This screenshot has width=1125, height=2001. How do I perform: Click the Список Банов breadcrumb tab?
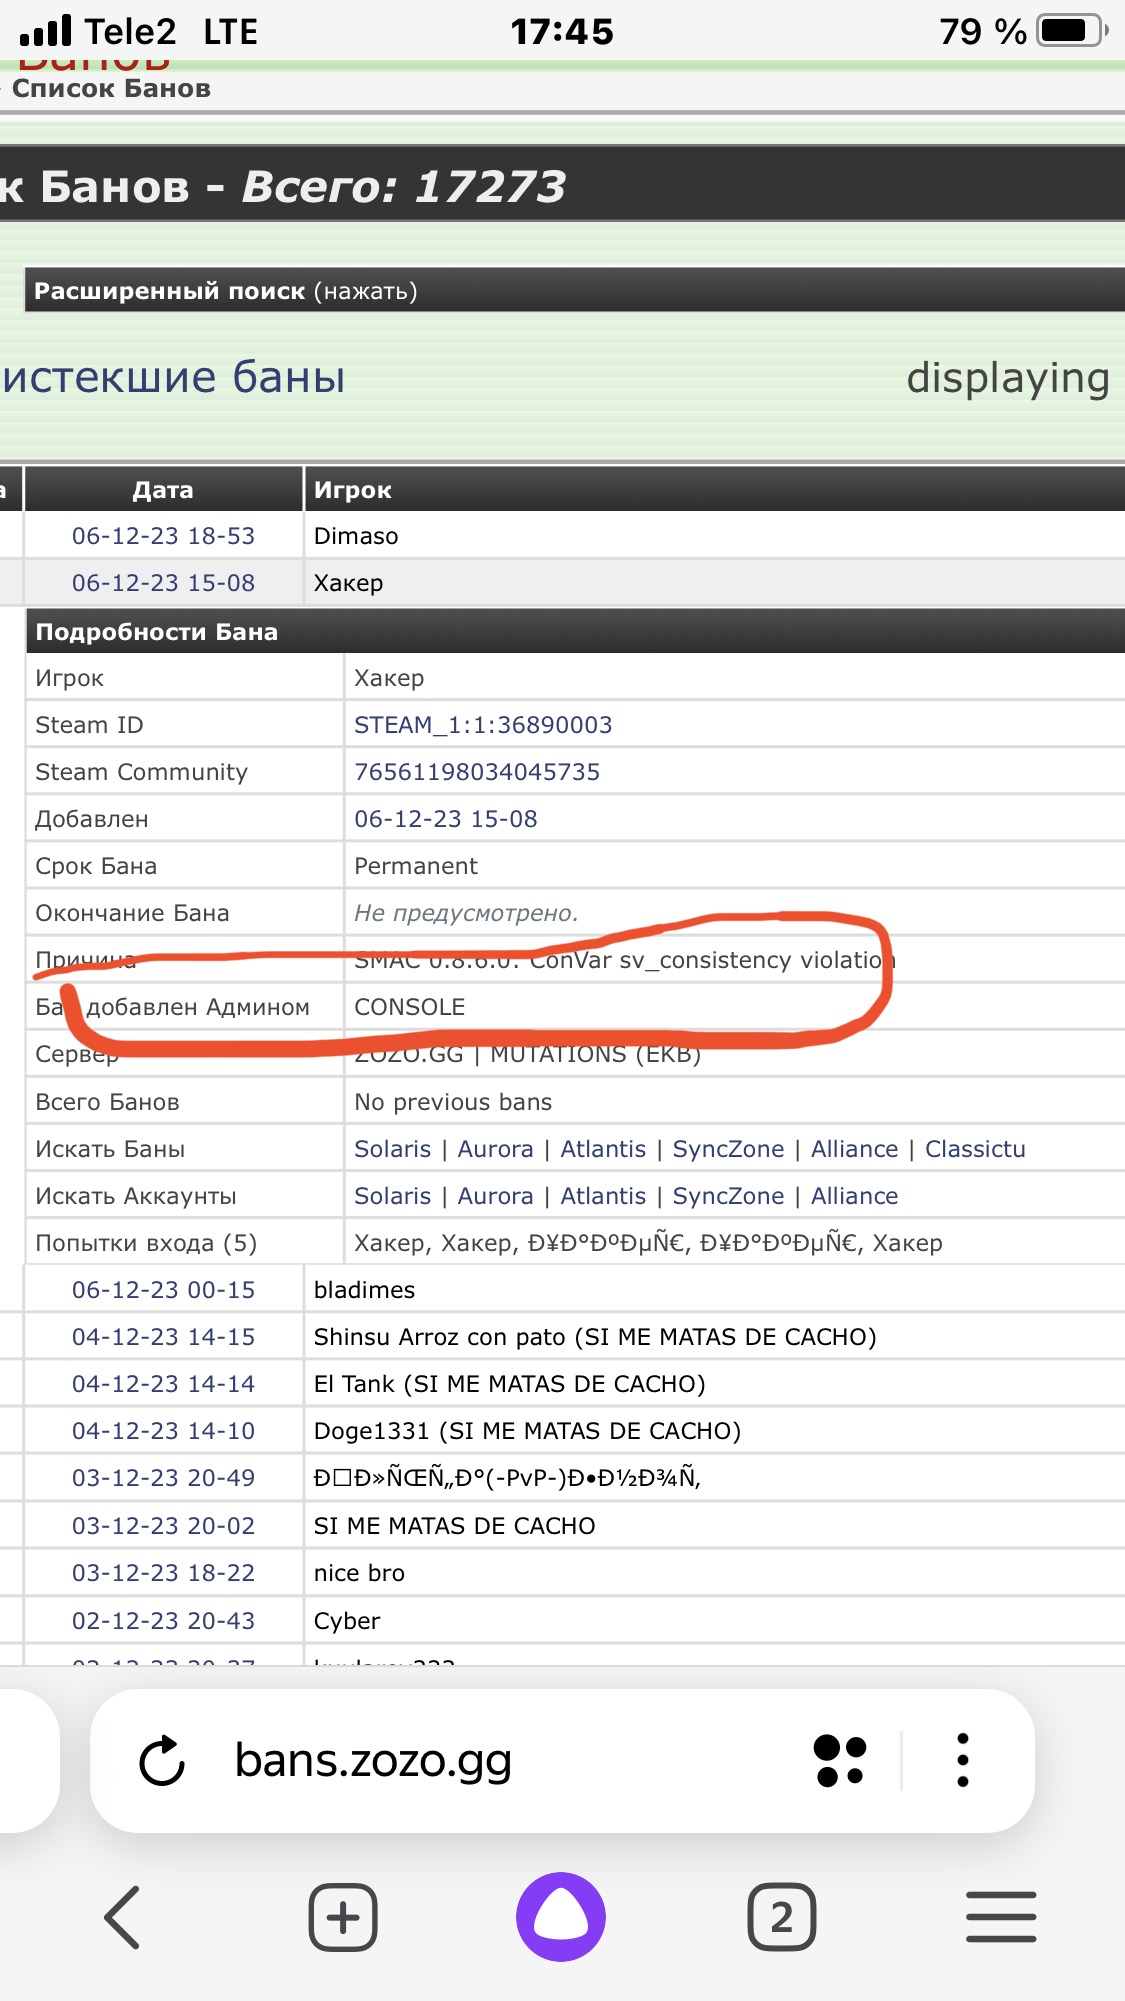111,89
